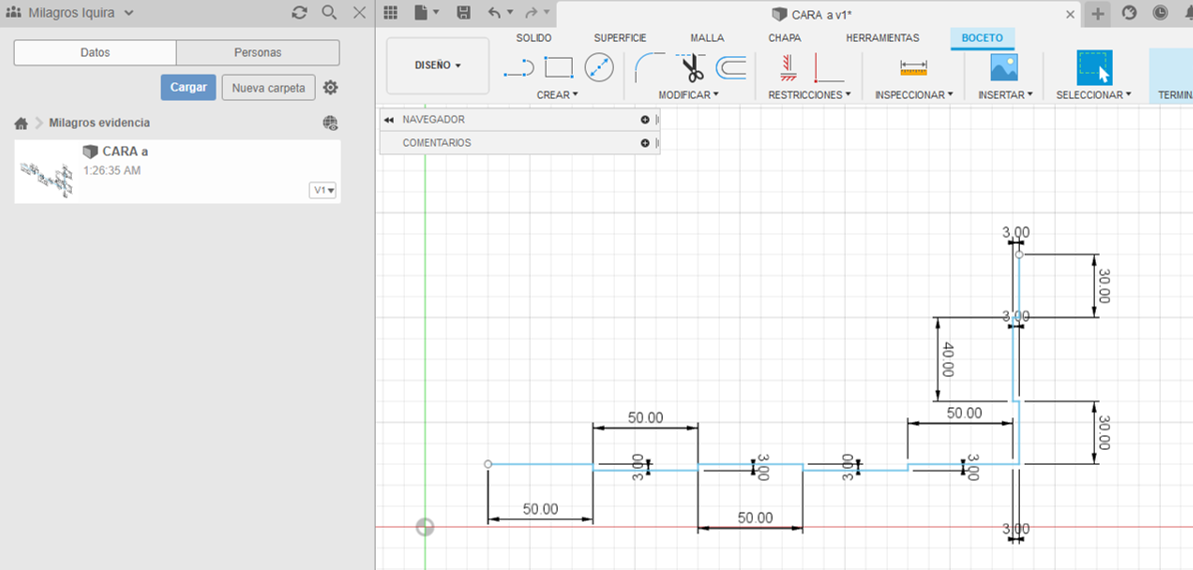
Task: Select the bottom-left 50.00 dimension
Action: (x=540, y=509)
